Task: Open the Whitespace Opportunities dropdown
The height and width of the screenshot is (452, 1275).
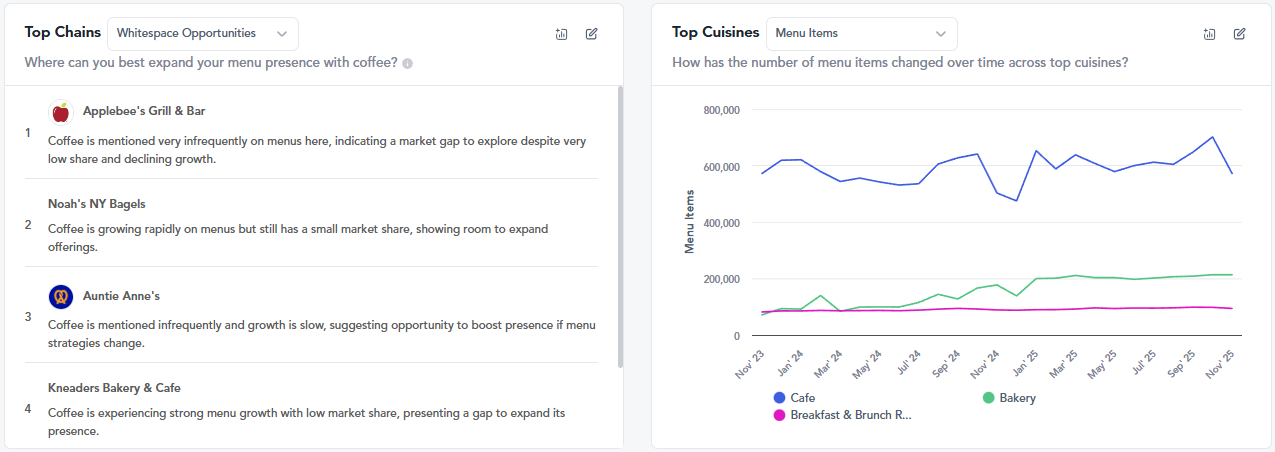Action: point(203,33)
